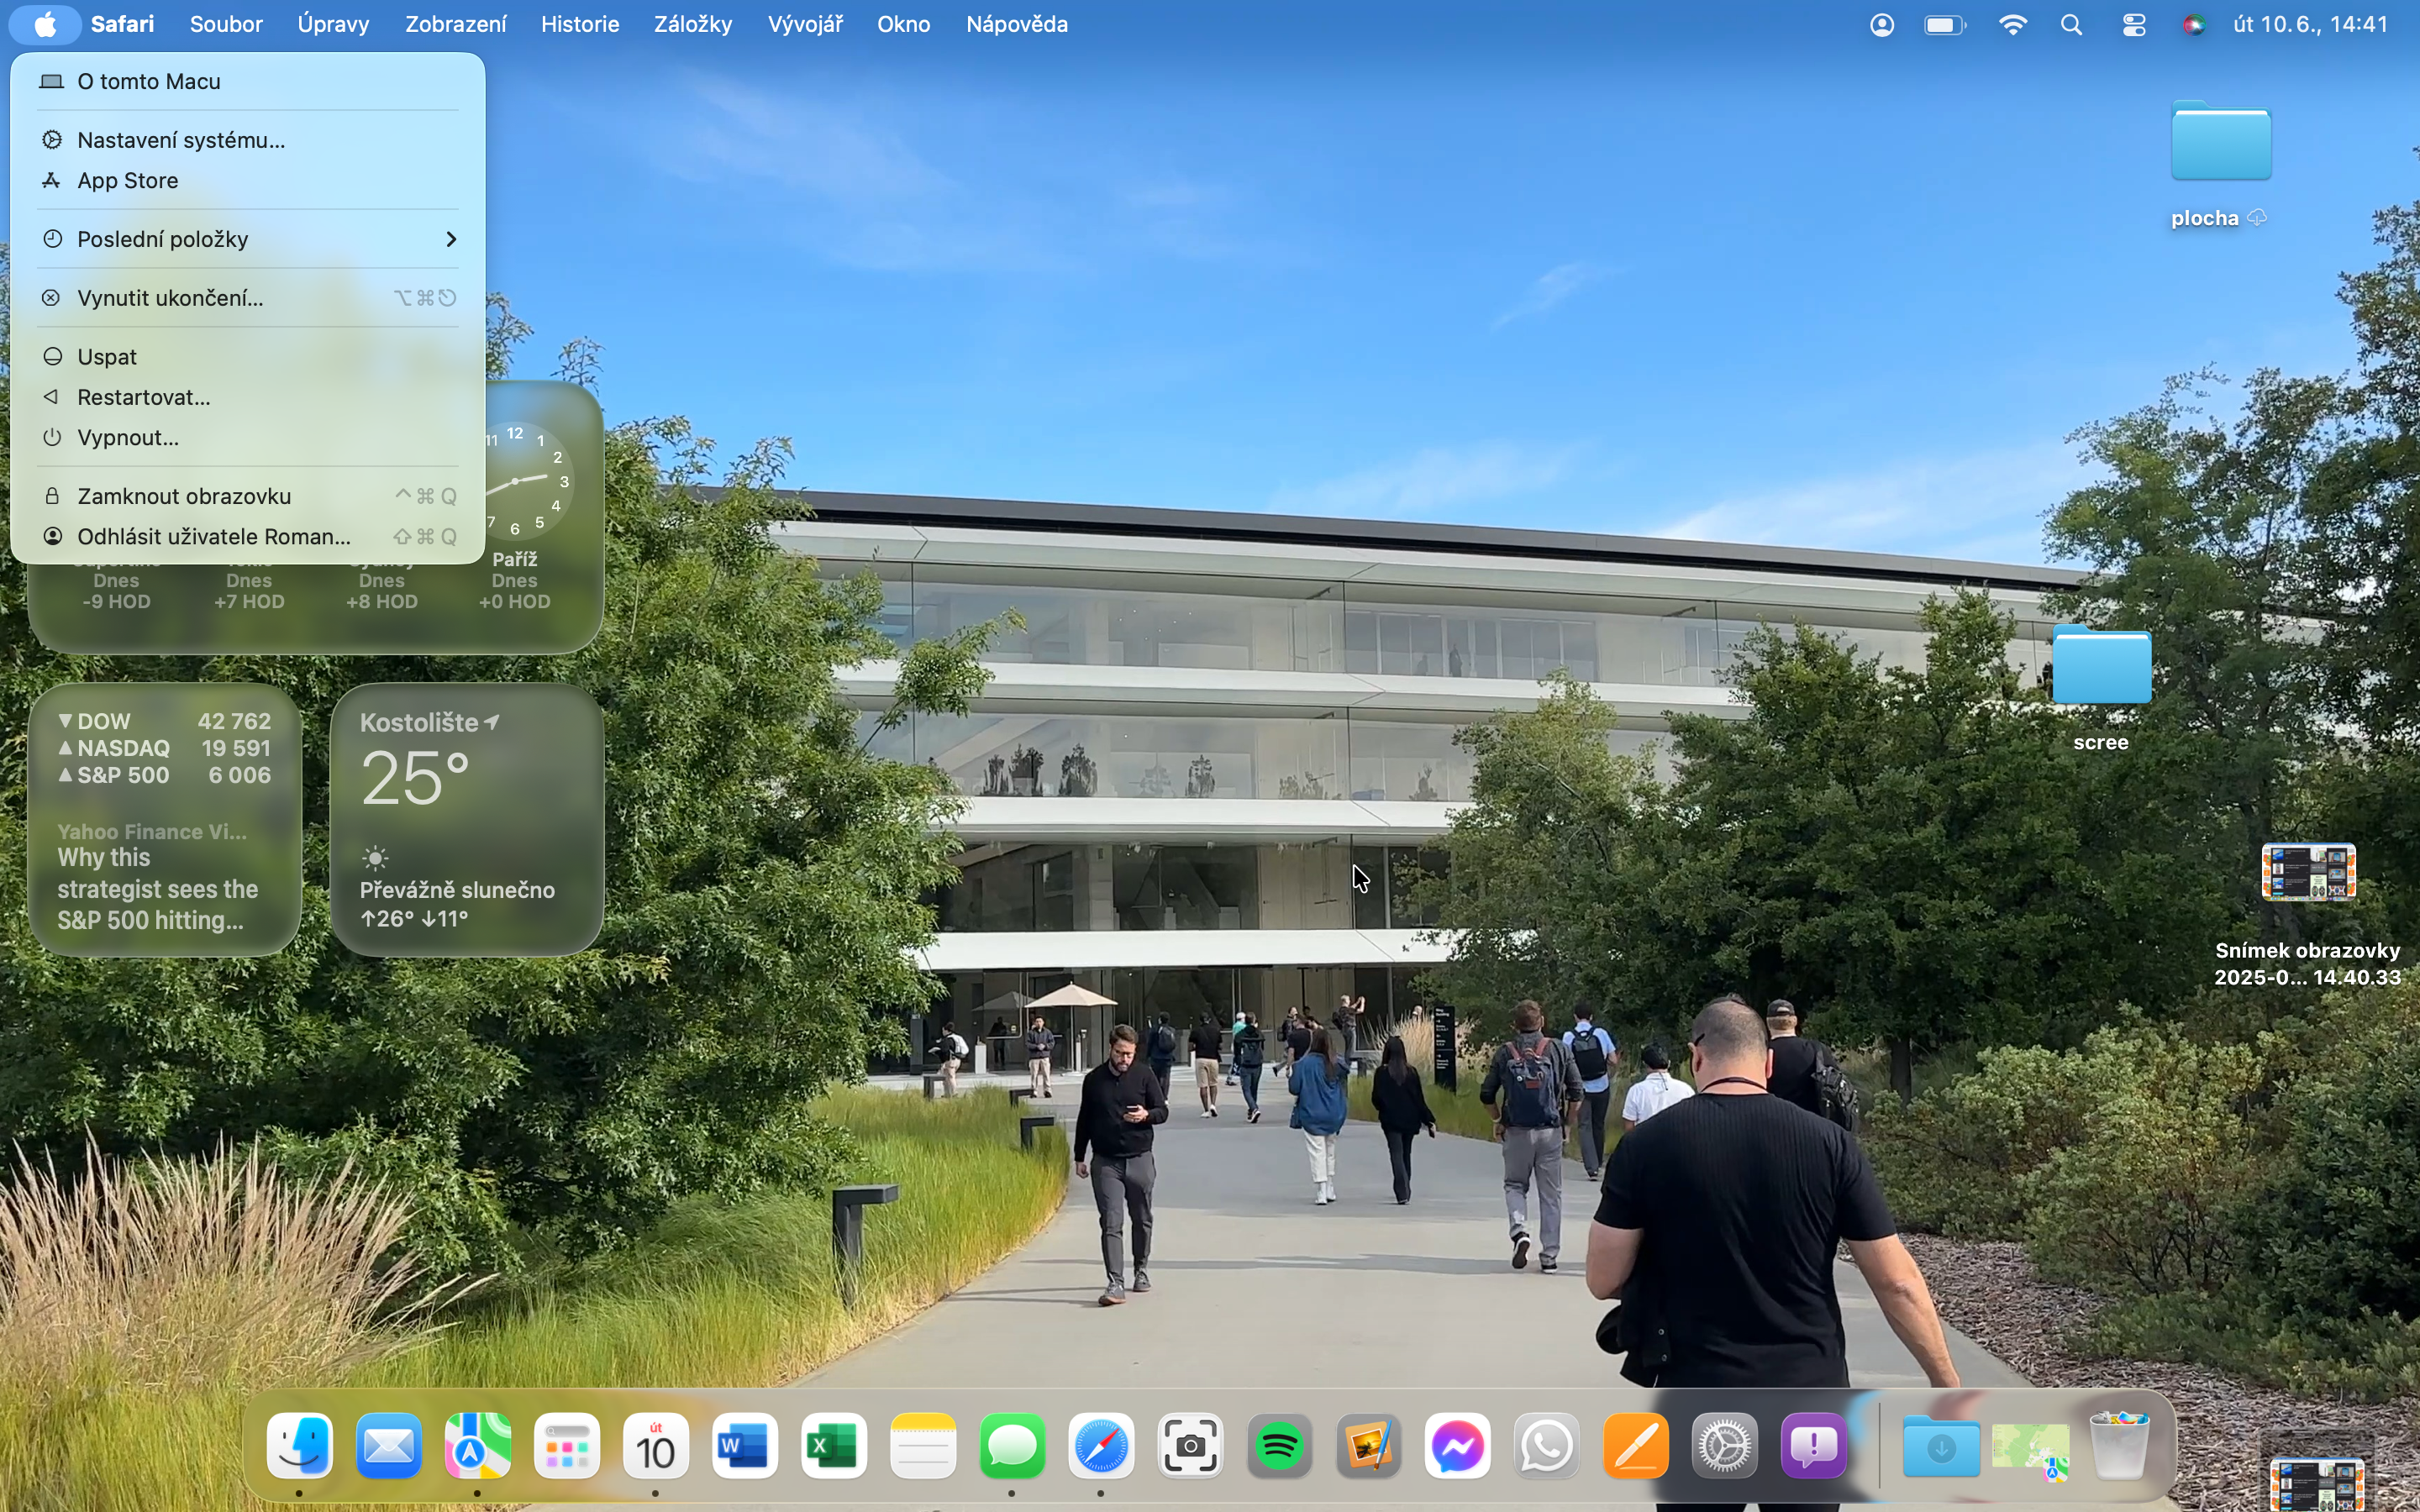
Task: Click the Messenger icon in Dock
Action: pyautogui.click(x=1458, y=1446)
